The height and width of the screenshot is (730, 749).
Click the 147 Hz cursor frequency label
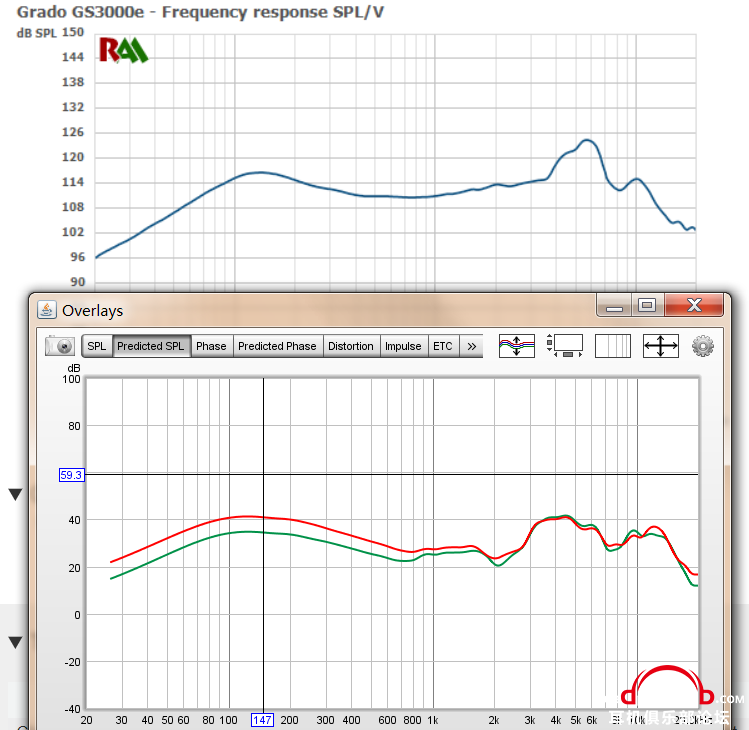(262, 720)
